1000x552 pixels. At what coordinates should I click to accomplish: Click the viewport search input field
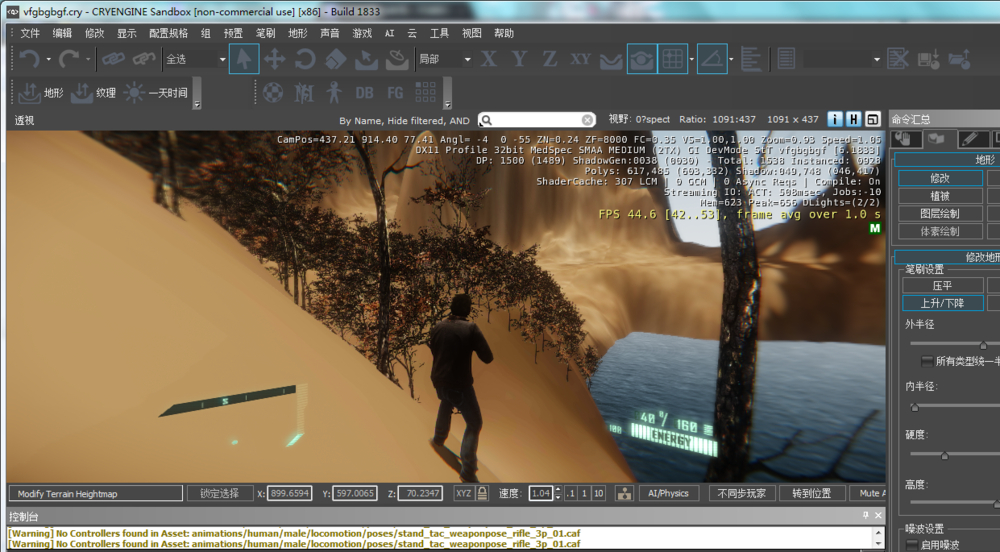[x=537, y=120]
